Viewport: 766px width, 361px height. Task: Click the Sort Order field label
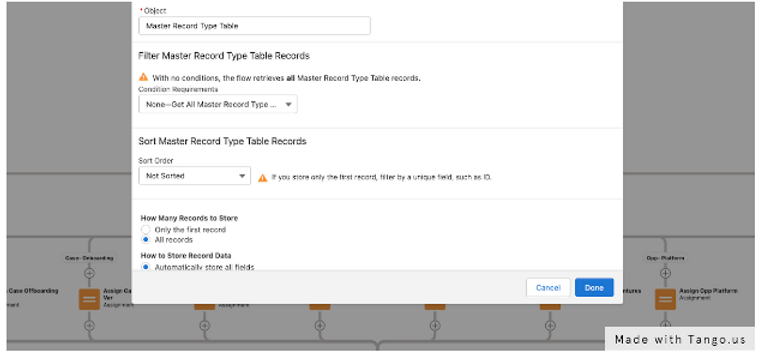(x=156, y=160)
